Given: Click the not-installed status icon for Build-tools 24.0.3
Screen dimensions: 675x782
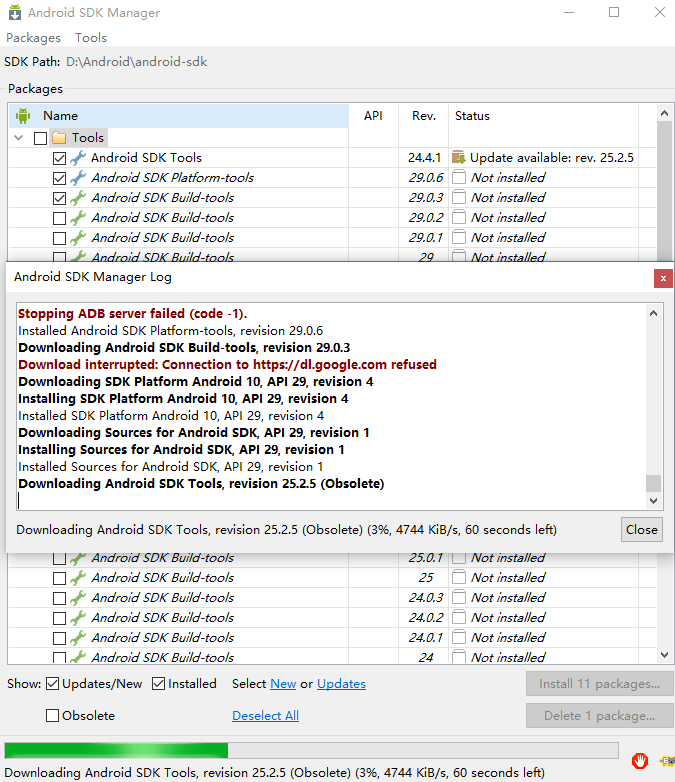Looking at the screenshot, I should [x=458, y=597].
